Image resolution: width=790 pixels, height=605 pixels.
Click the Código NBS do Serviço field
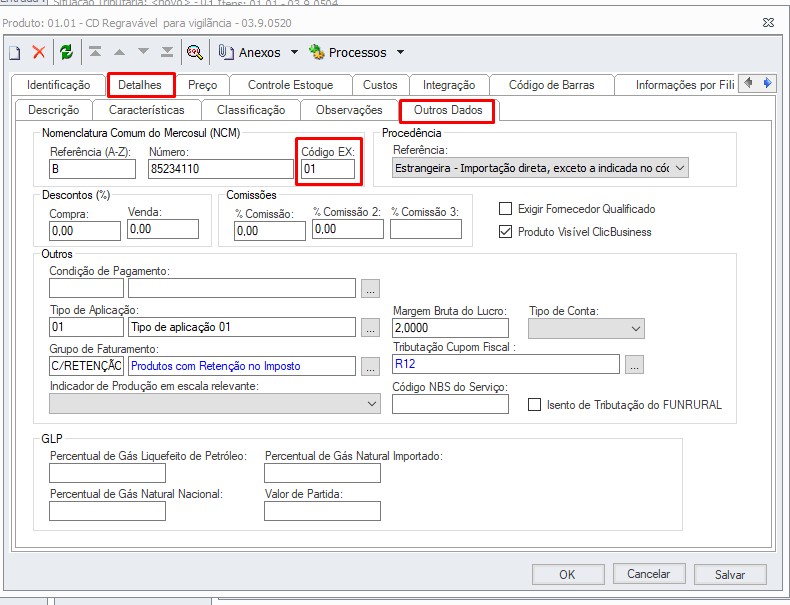tap(450, 404)
